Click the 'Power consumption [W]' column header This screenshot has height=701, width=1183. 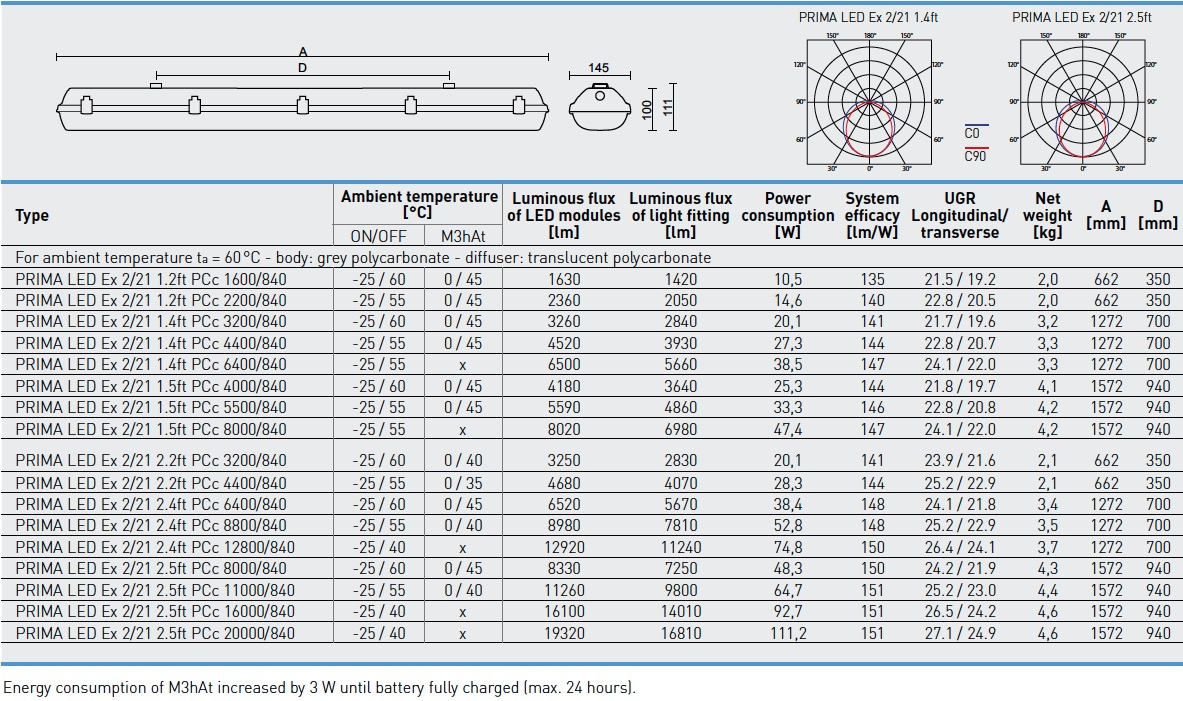pyautogui.click(x=788, y=215)
